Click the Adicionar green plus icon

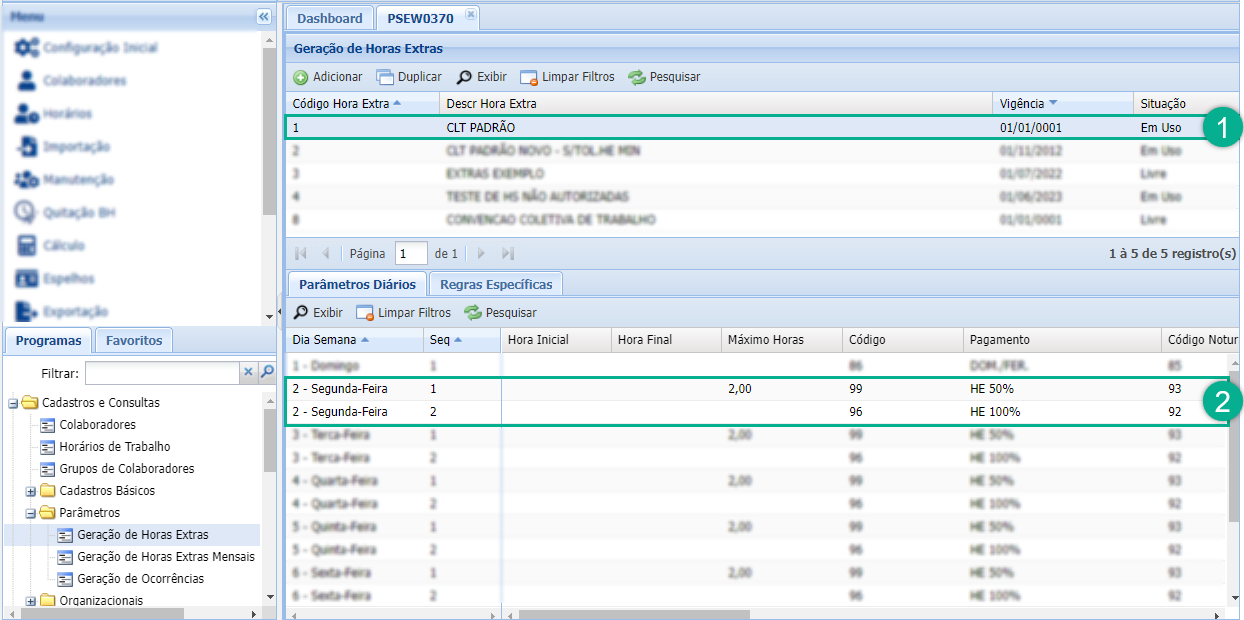300,77
